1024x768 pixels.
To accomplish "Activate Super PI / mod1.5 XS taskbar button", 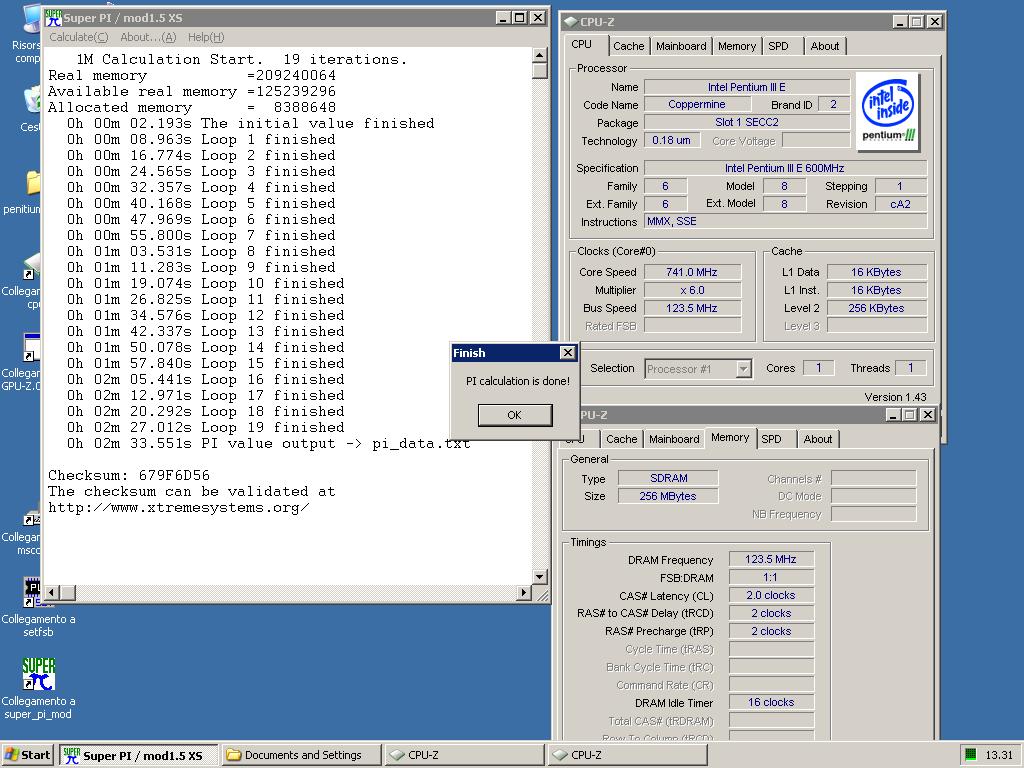I will [x=138, y=755].
